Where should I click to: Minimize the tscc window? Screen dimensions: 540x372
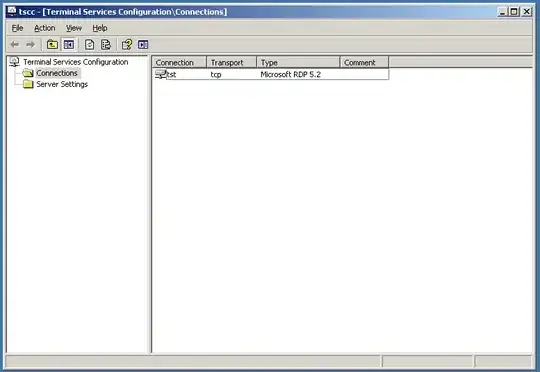(503, 12)
